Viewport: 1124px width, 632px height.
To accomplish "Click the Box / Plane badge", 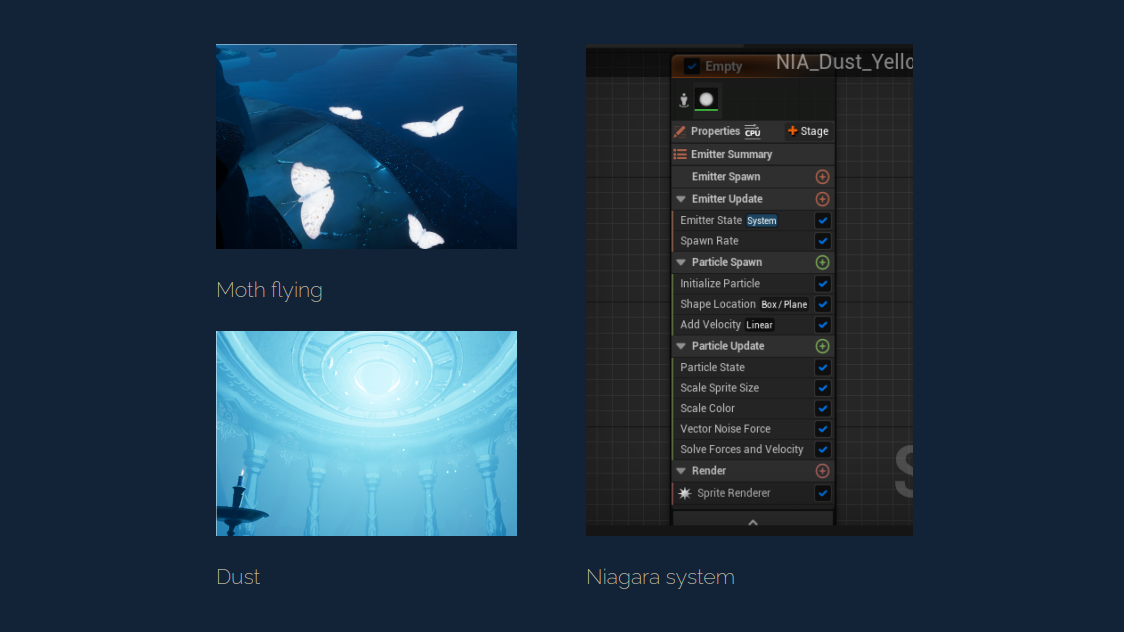I will (784, 305).
